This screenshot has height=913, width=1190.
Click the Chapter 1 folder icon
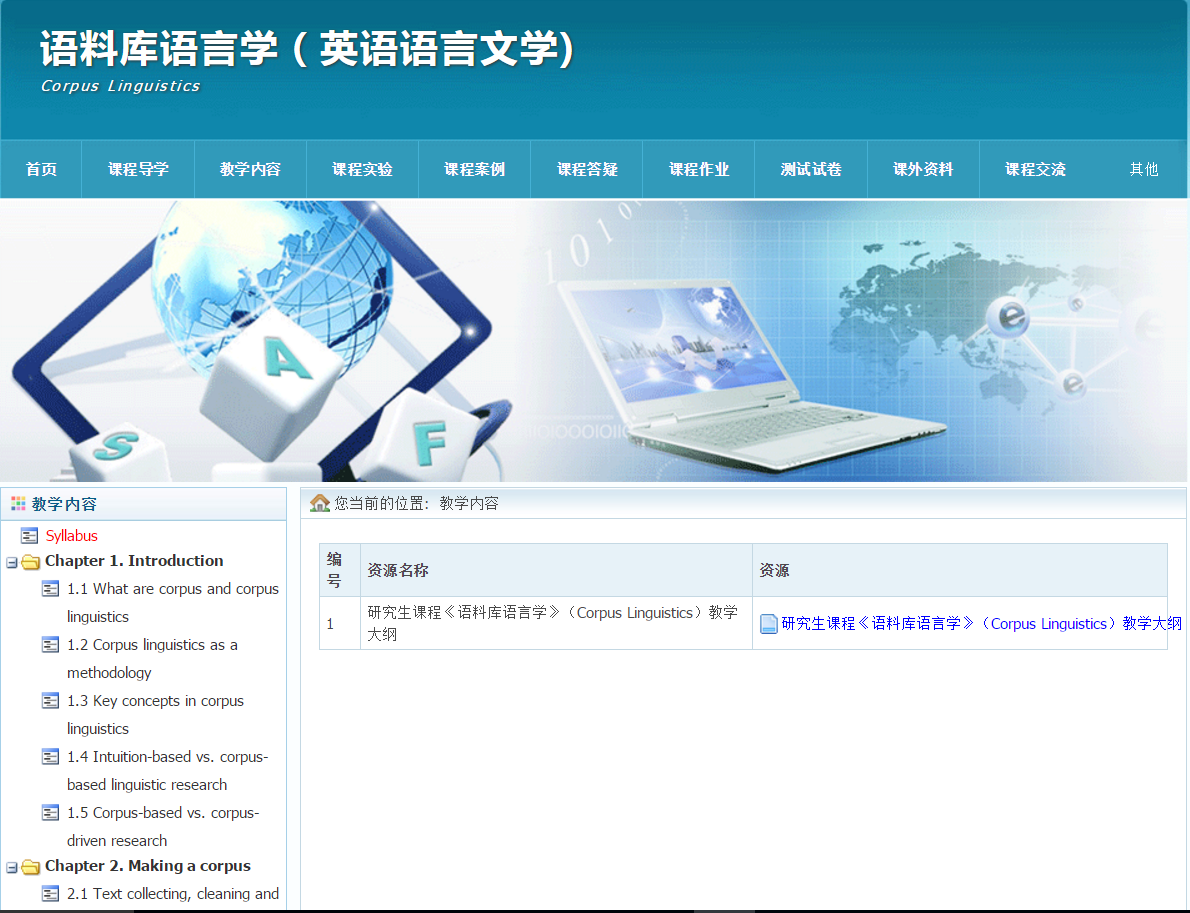(30, 562)
